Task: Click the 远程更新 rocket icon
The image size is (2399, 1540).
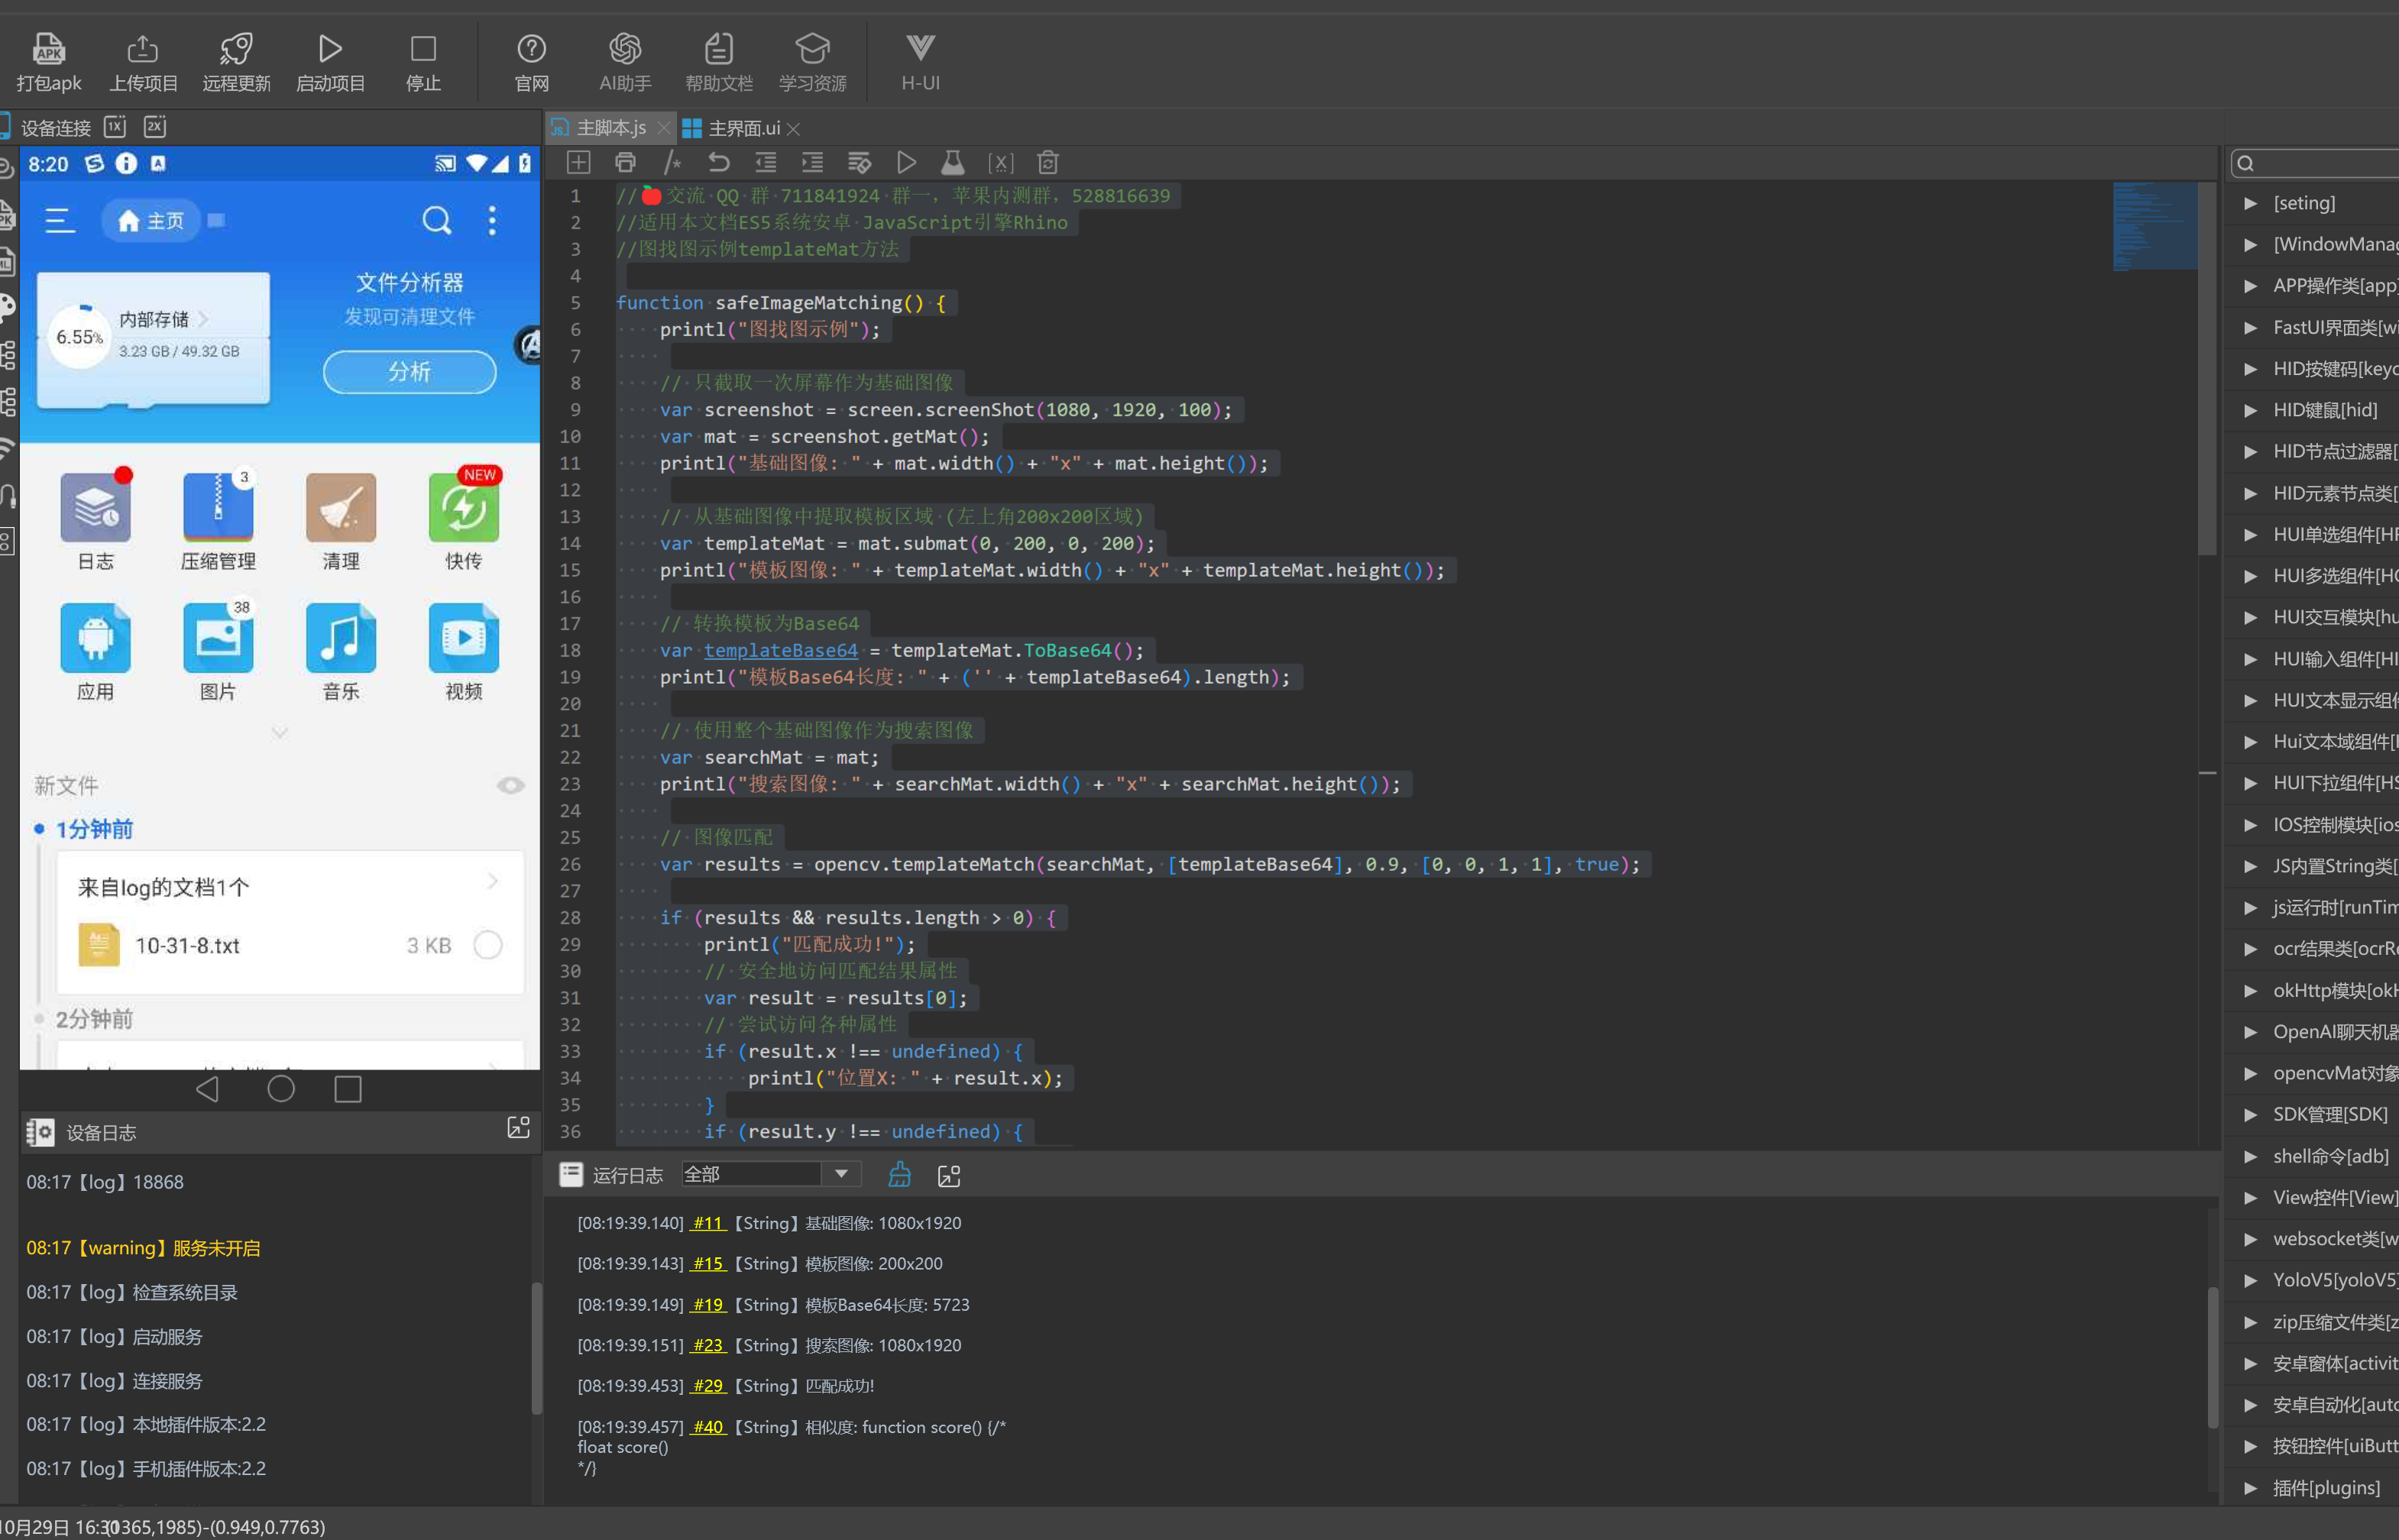Action: point(236,49)
